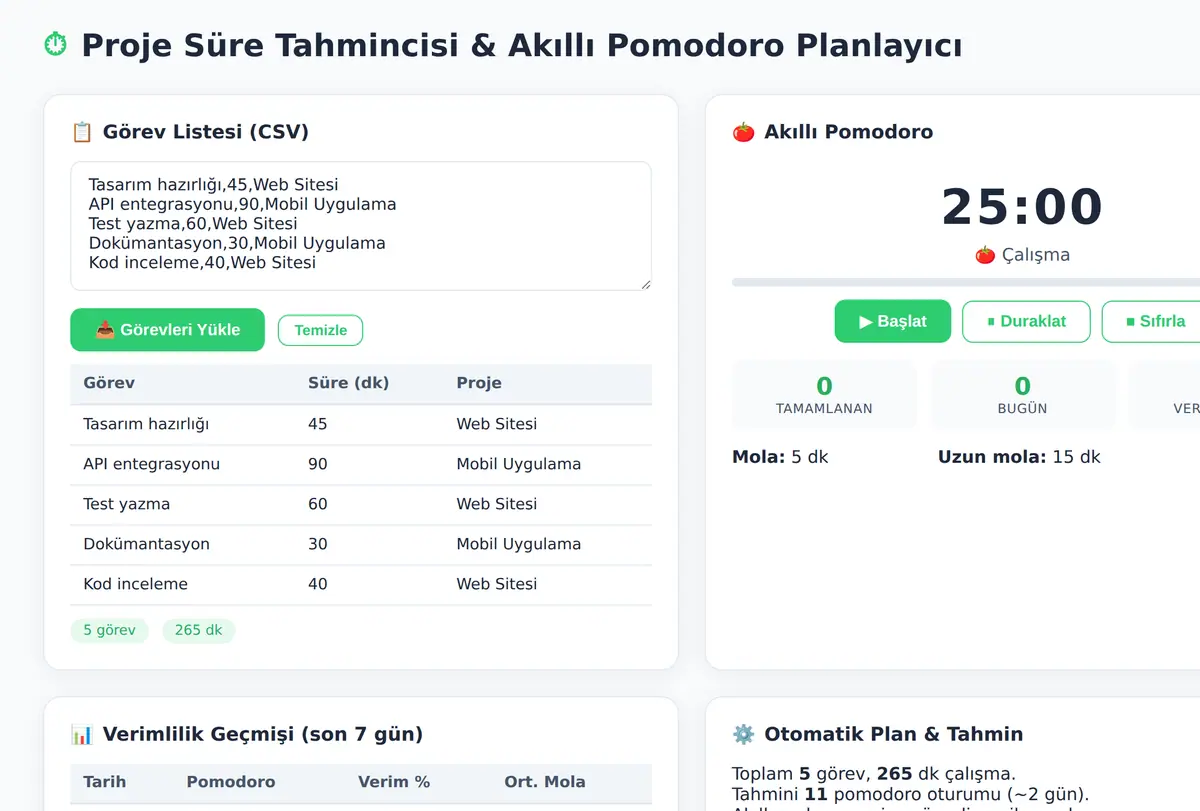
Task: Click inside the CSV task list textarea
Action: tap(361, 226)
